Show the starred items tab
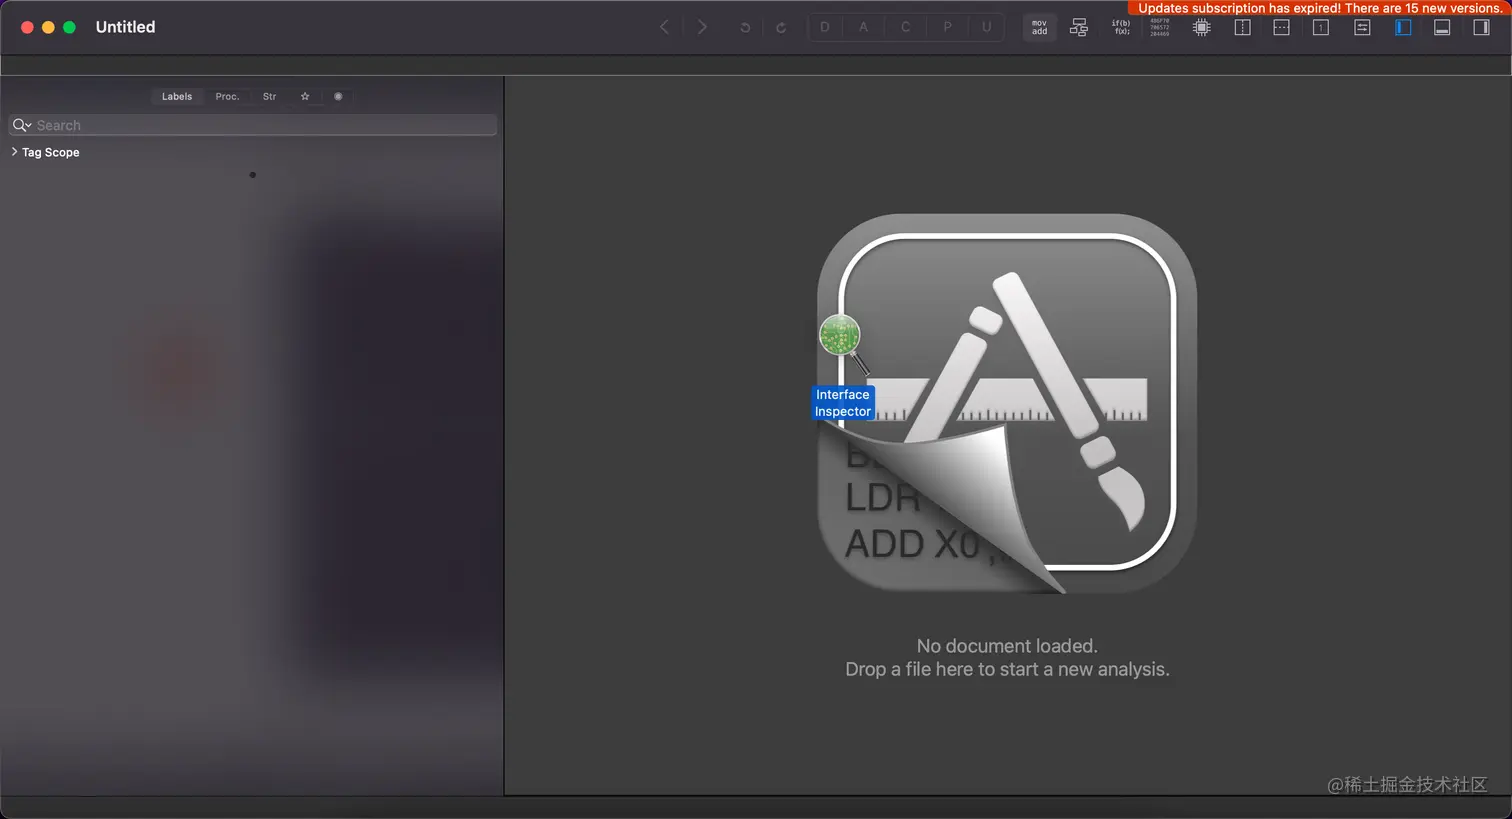 pyautogui.click(x=305, y=97)
